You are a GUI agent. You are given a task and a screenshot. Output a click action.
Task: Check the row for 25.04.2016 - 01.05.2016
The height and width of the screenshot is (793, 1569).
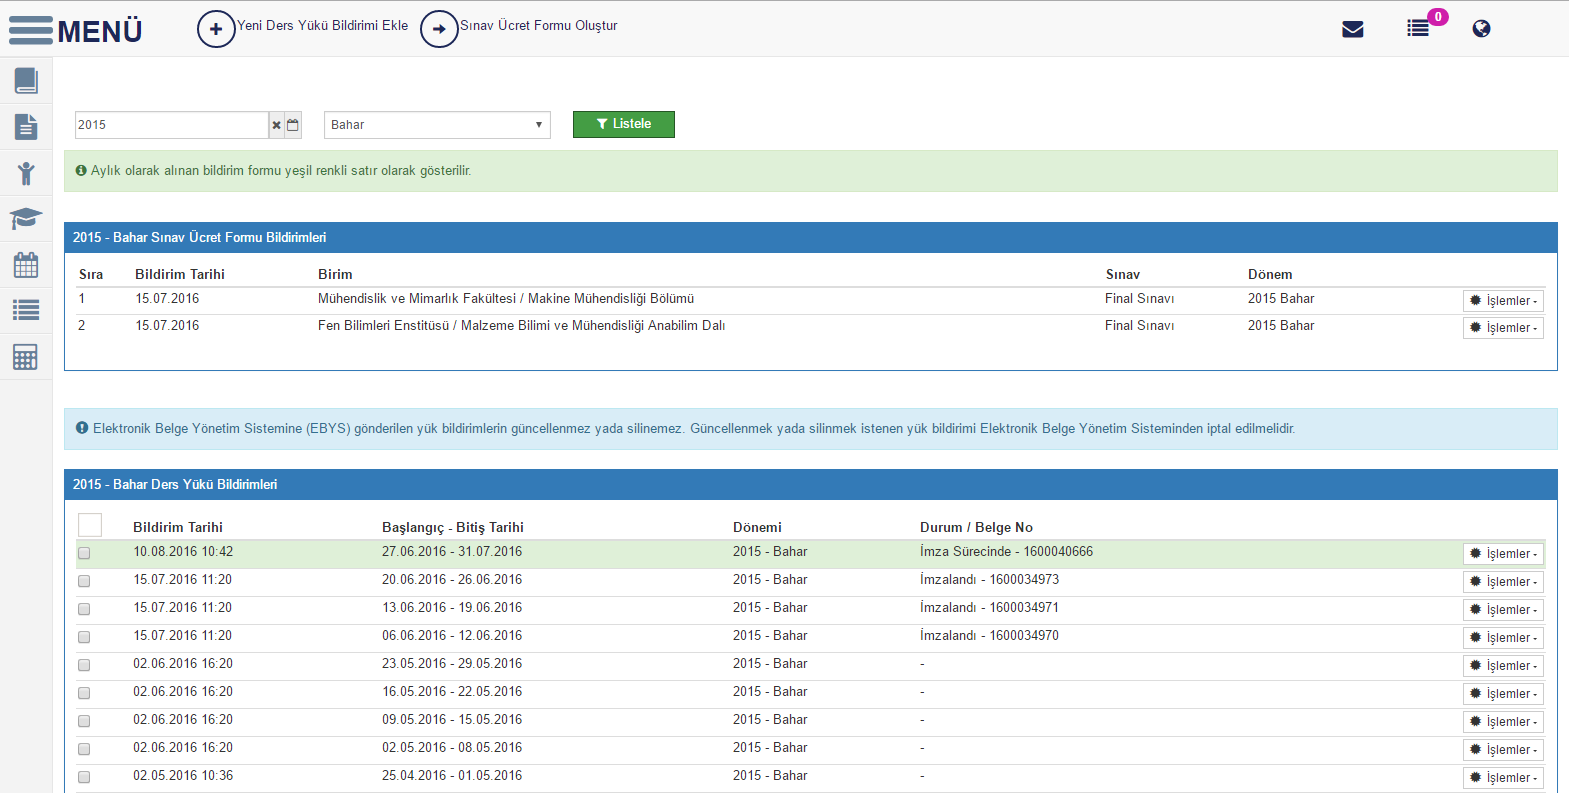tap(84, 777)
